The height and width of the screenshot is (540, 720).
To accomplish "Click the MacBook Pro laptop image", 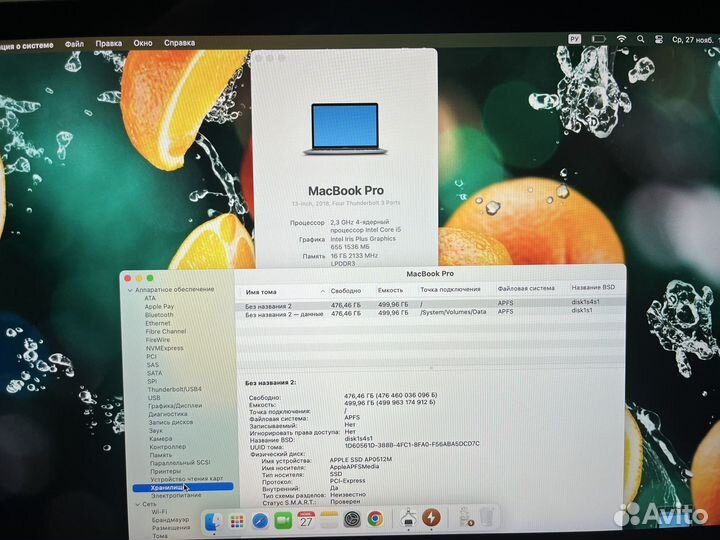I will coord(345,129).
